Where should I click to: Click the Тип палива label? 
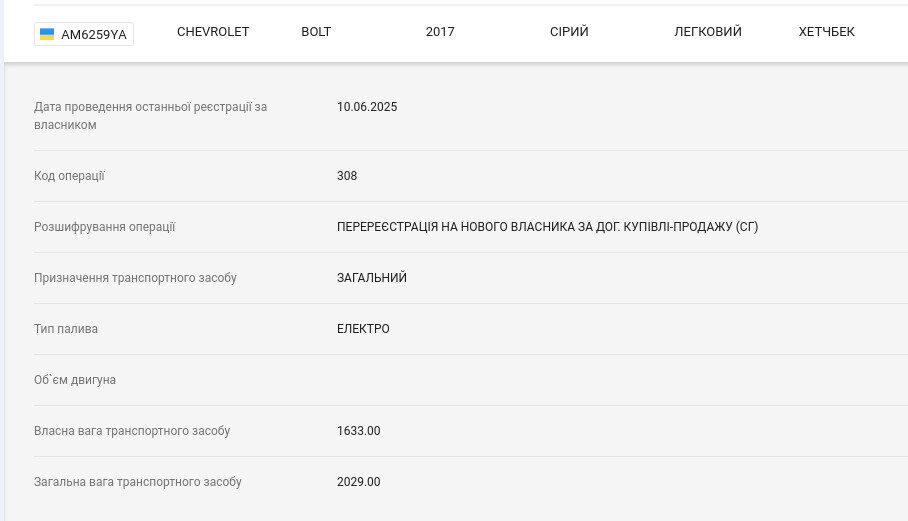click(x=66, y=328)
